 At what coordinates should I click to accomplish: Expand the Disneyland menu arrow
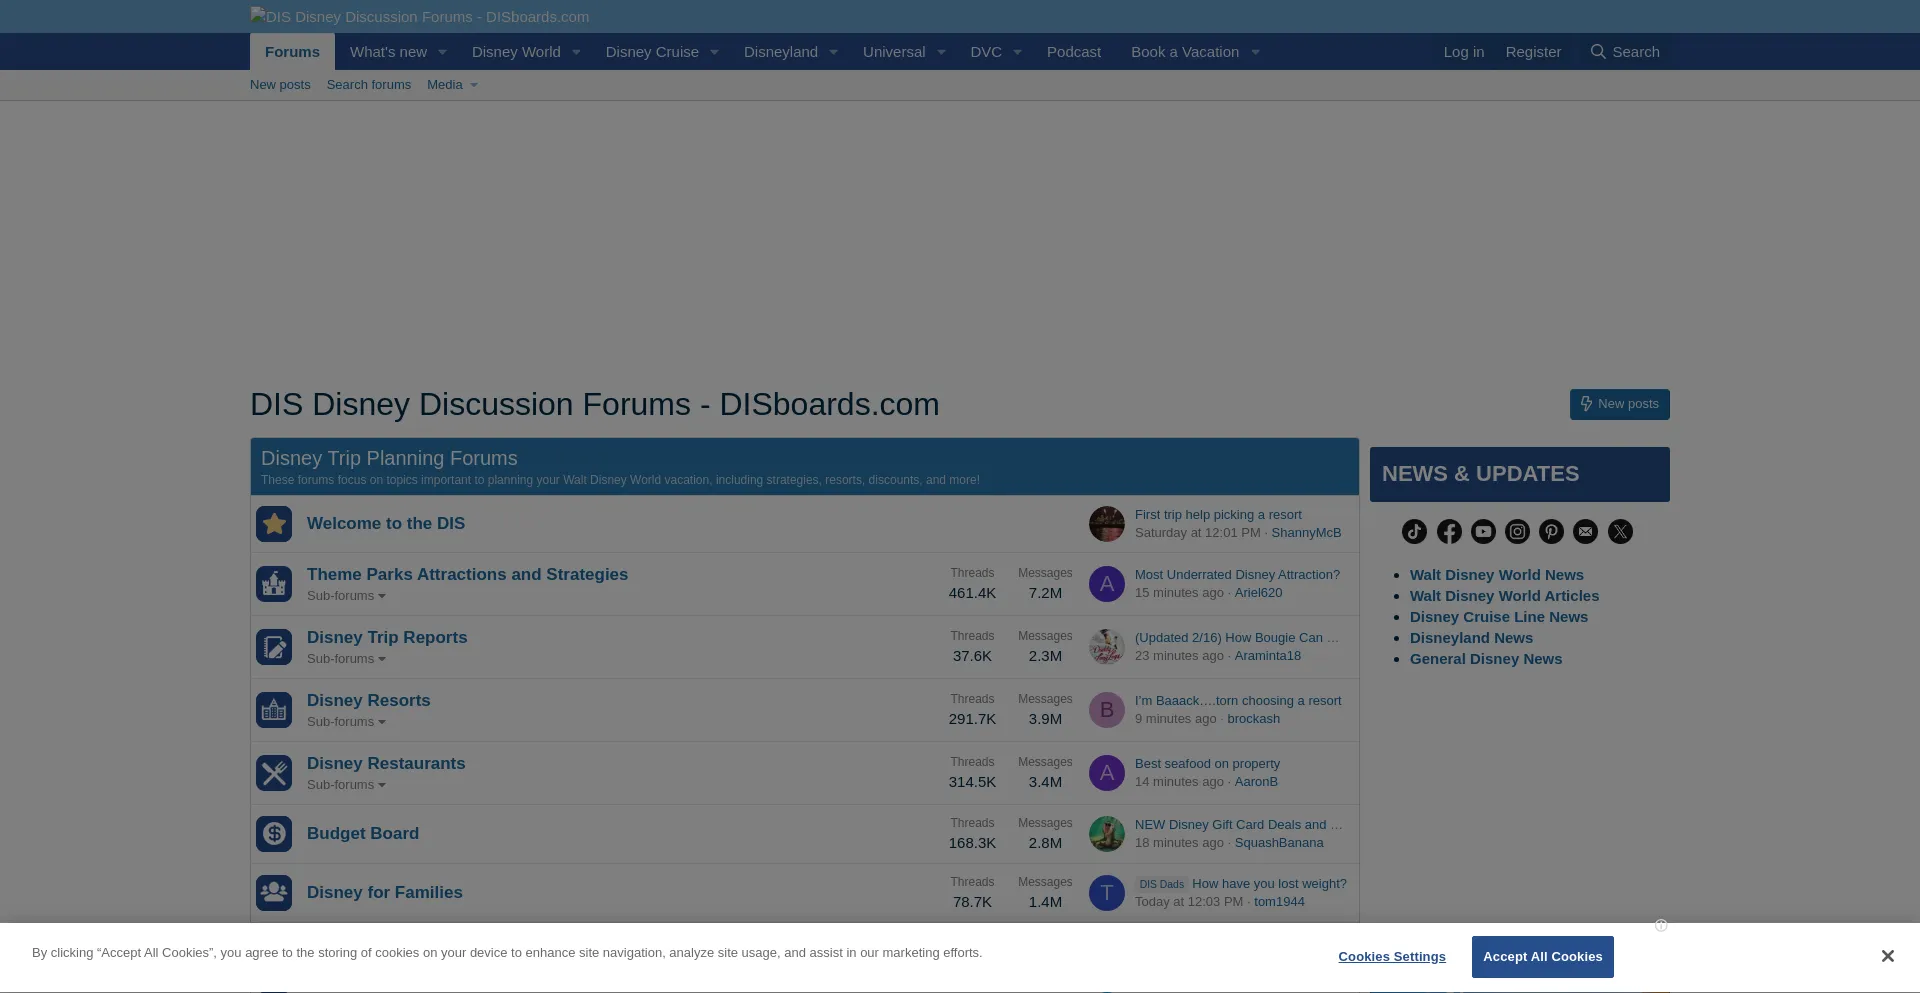[x=833, y=52]
